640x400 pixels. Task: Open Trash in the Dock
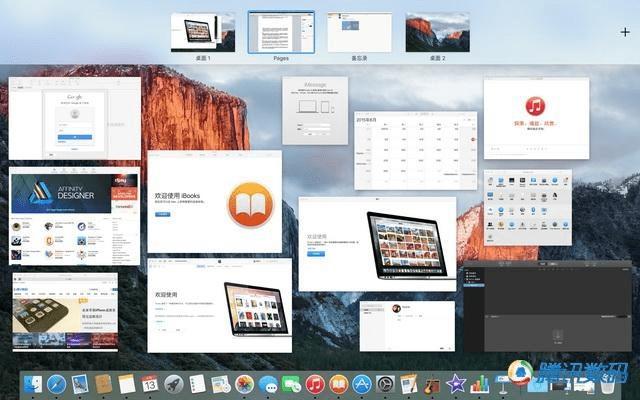pyautogui.click(x=607, y=384)
